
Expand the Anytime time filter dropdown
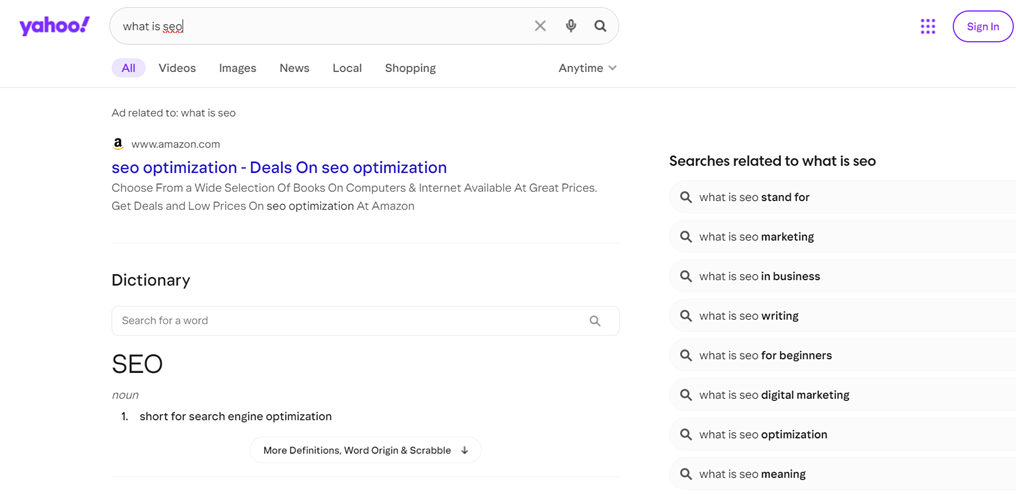click(x=587, y=68)
